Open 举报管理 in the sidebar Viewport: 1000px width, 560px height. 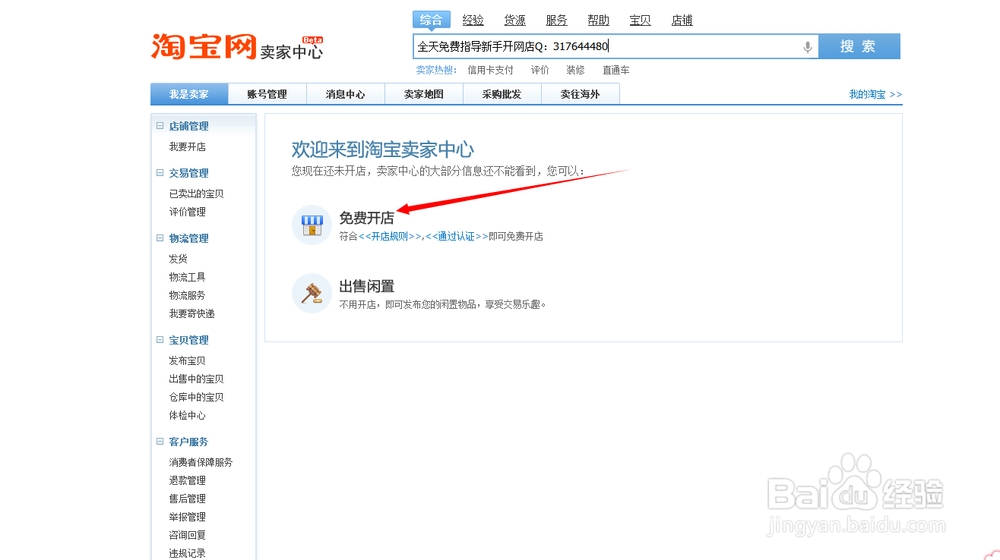(188, 517)
